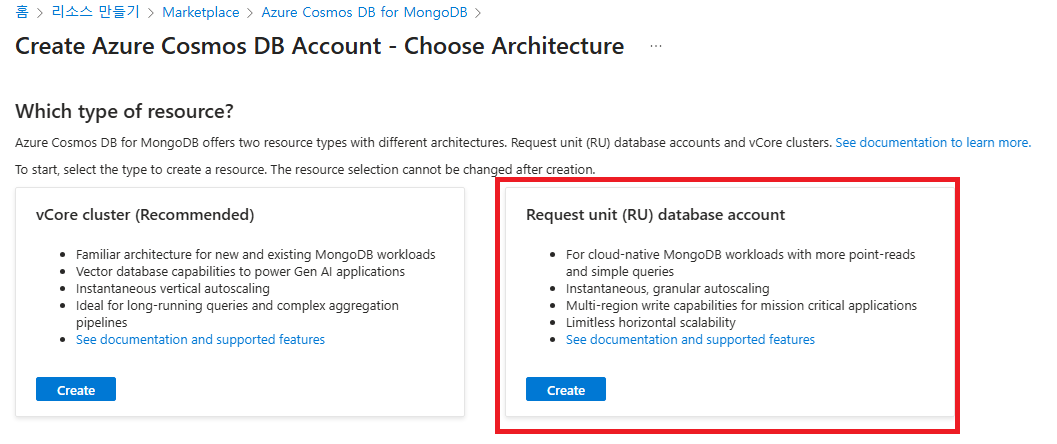This screenshot has height=444, width=1057.
Task: Open vCore cluster documentation and supported features
Action: (x=200, y=340)
